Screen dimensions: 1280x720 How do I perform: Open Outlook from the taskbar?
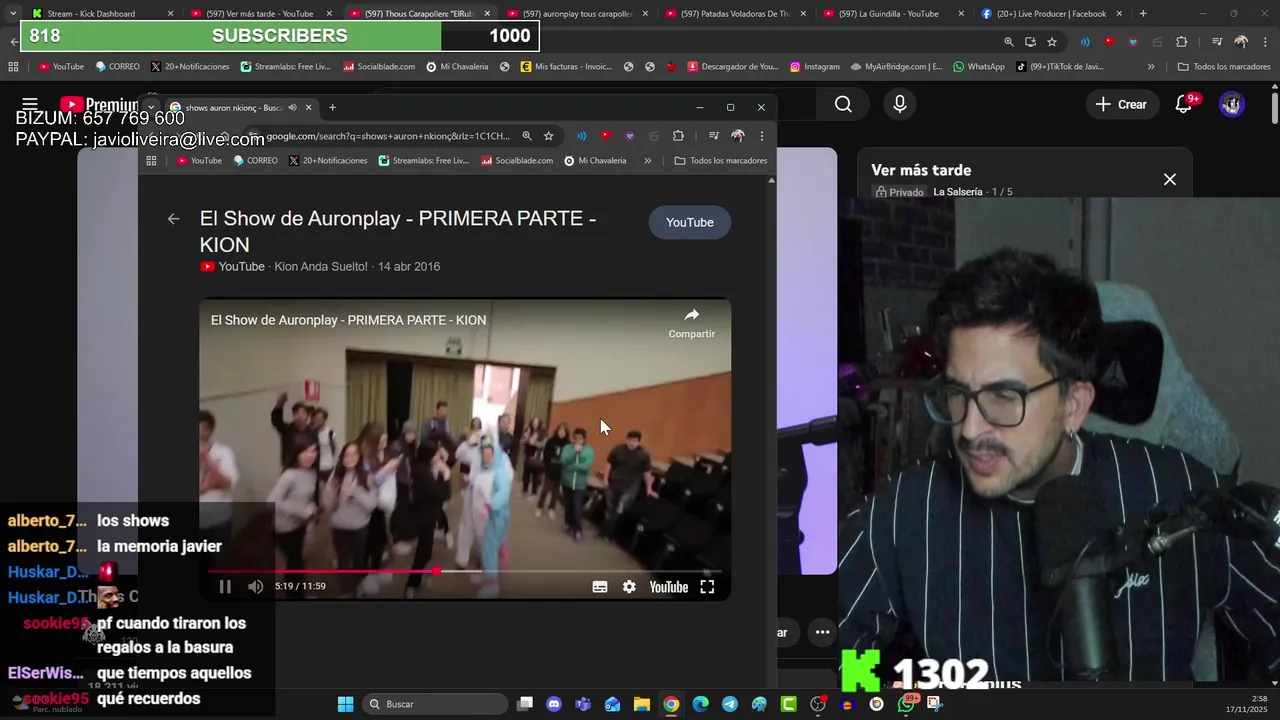point(613,704)
